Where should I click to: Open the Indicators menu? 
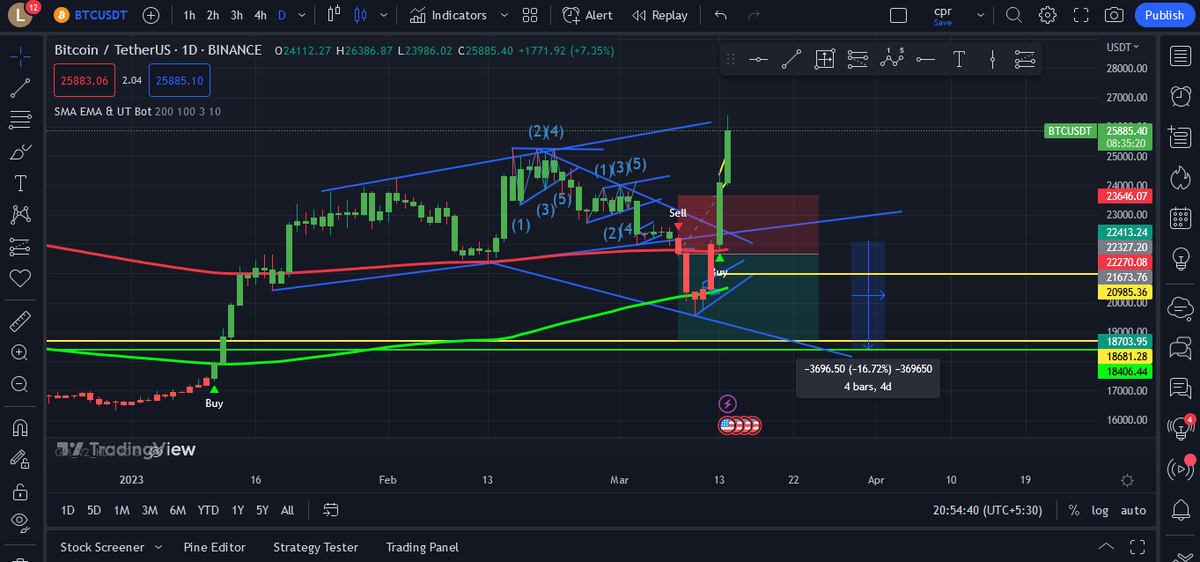[x=448, y=15]
